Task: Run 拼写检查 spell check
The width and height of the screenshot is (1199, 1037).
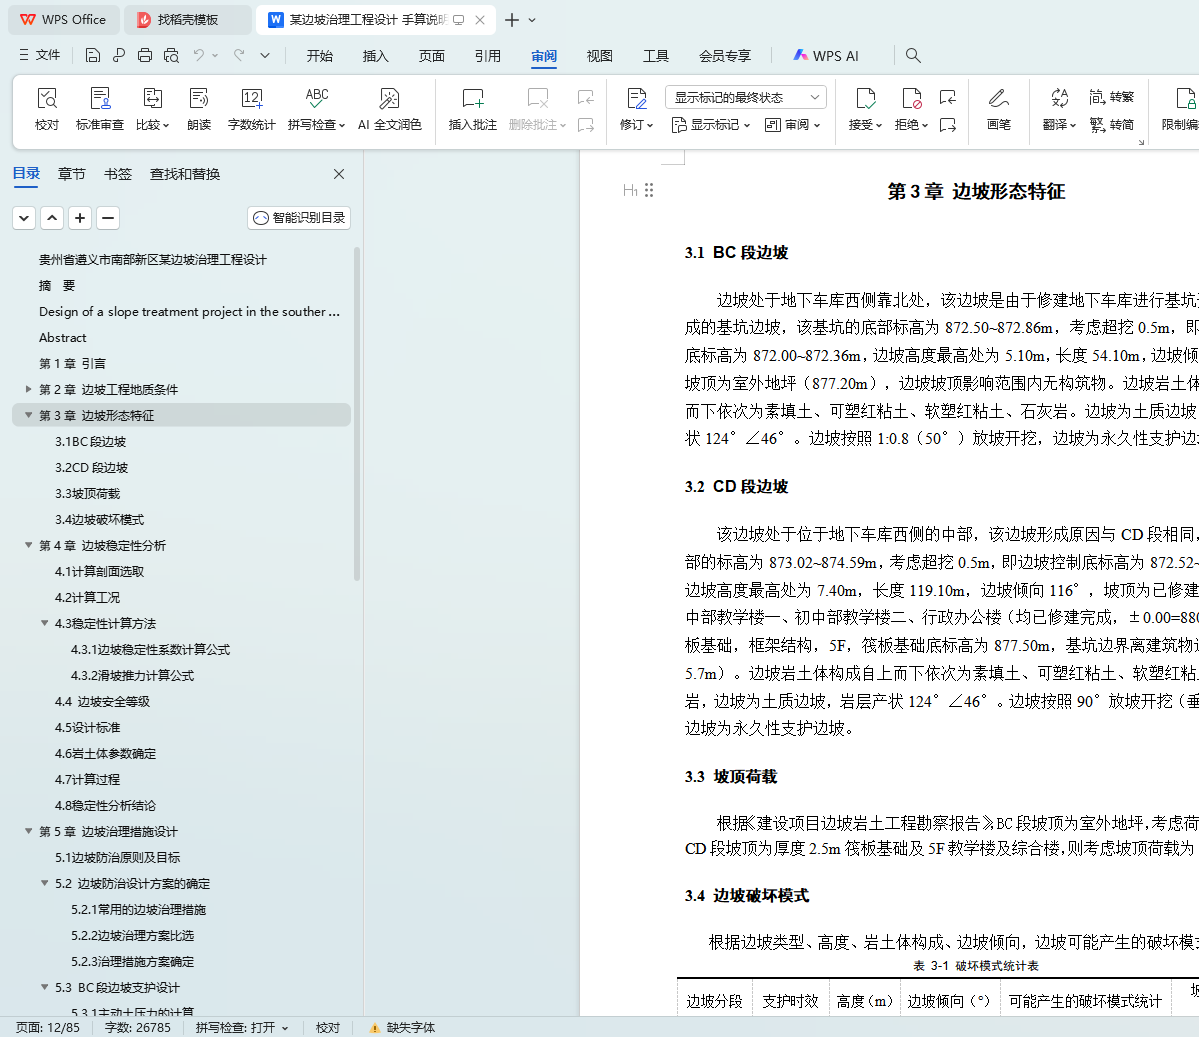Action: 317,109
